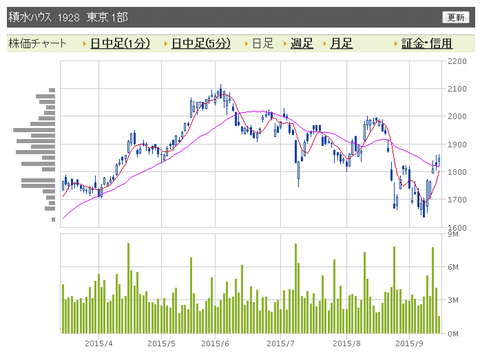The image size is (480, 360).
Task: Click the 0M volume axis label
Action: click(x=453, y=334)
